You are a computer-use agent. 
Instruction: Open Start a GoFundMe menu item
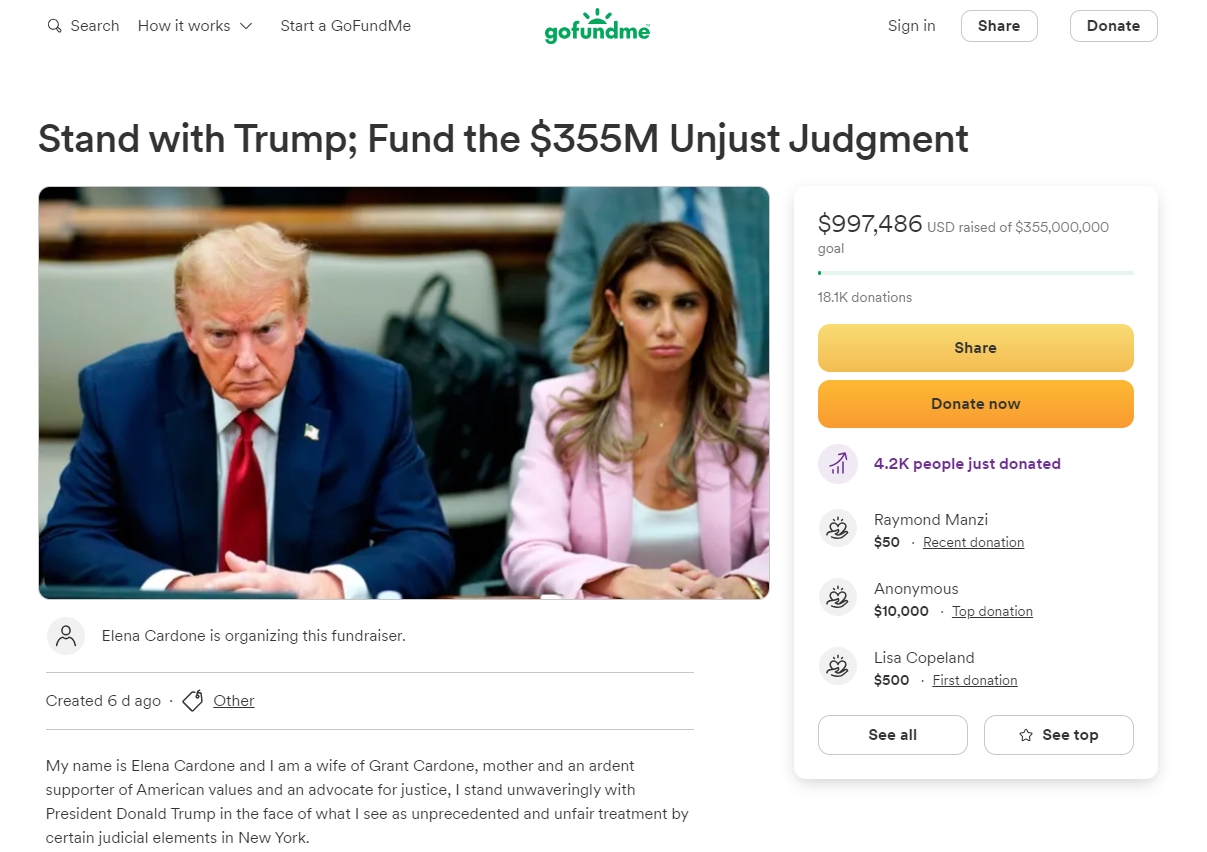click(x=346, y=26)
